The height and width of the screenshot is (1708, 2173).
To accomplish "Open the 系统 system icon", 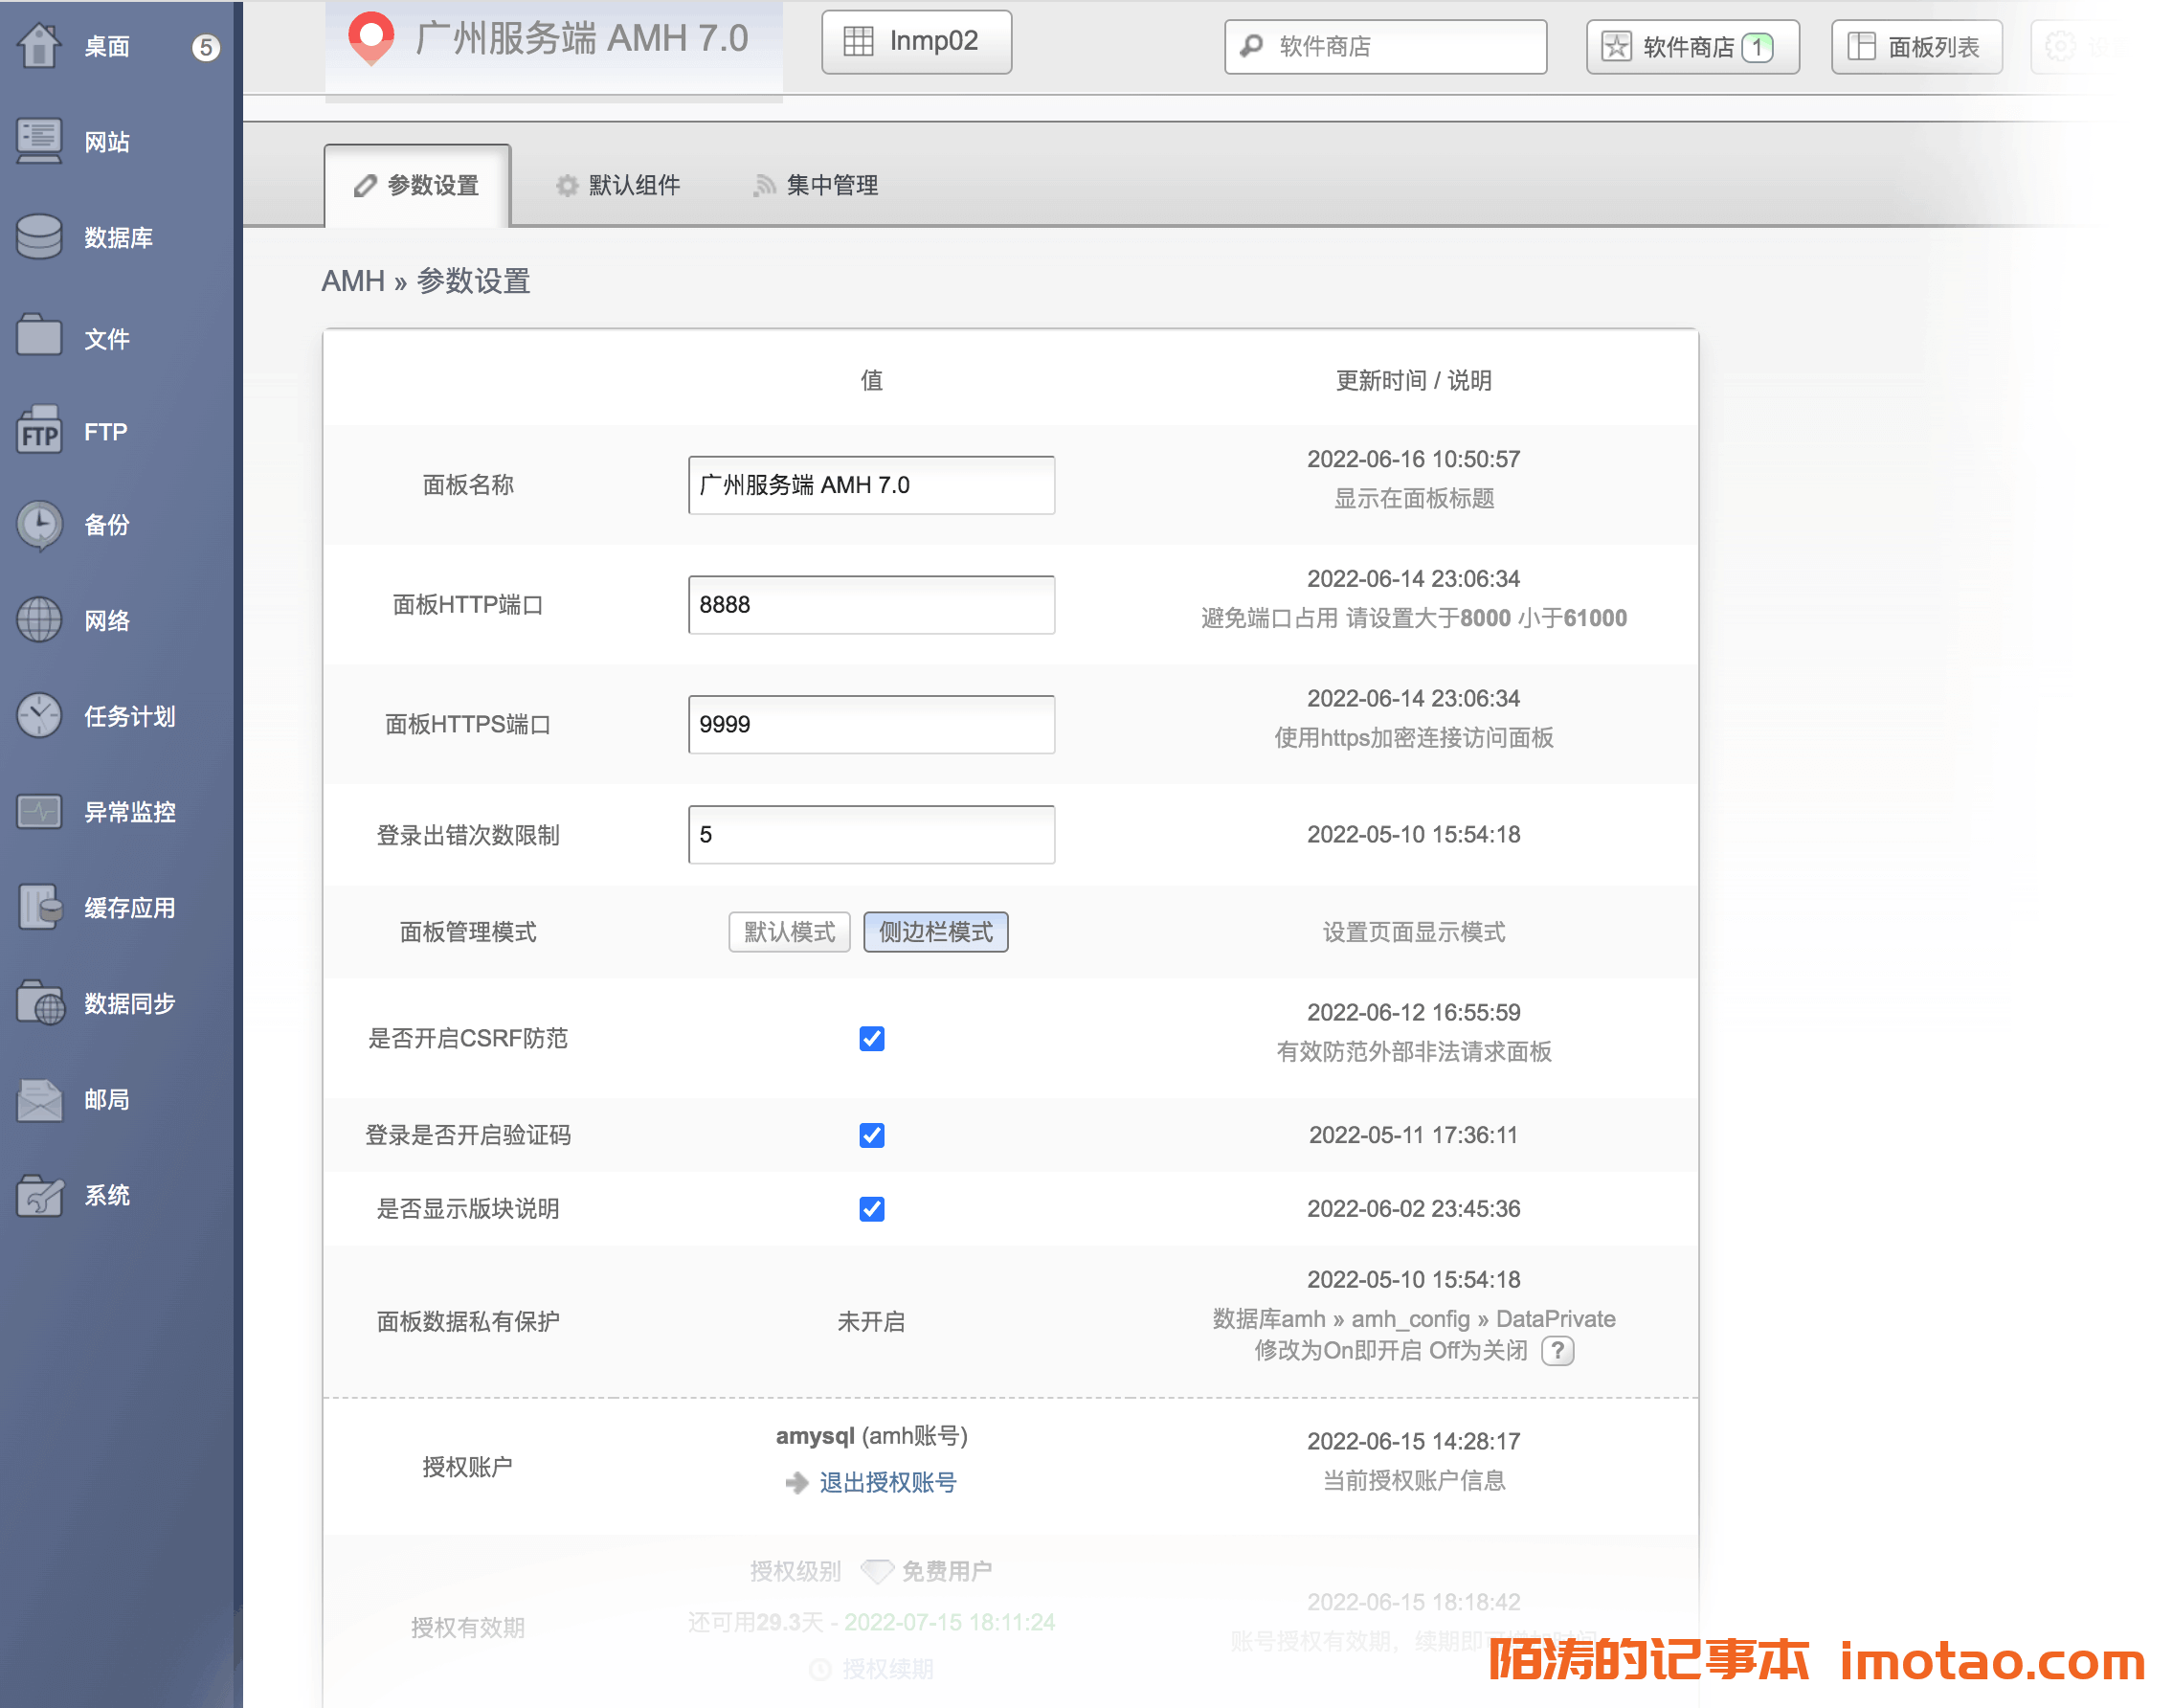I will click(x=39, y=1195).
